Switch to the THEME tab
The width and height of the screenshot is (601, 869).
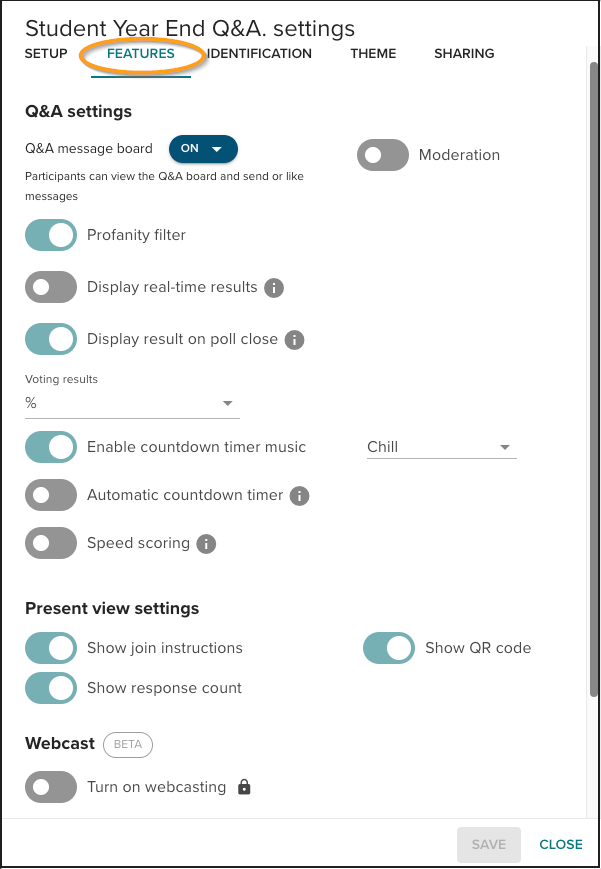coord(373,54)
